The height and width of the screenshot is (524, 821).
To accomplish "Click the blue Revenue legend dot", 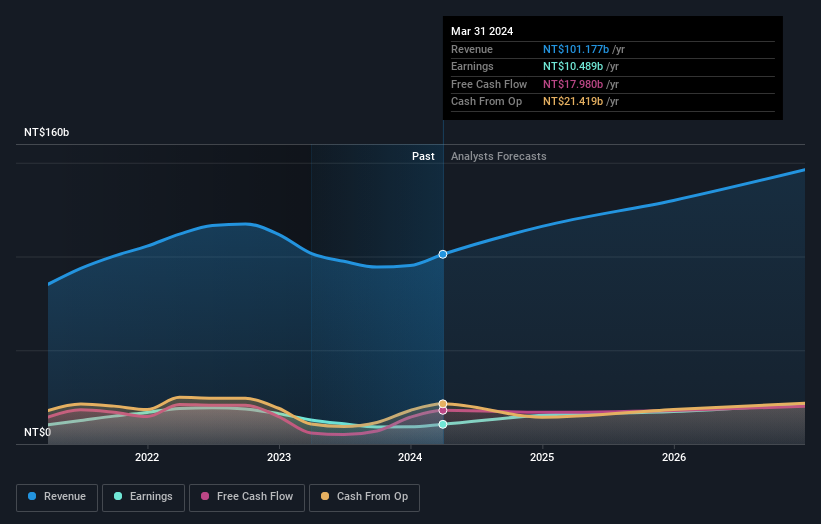I will click(x=32, y=496).
